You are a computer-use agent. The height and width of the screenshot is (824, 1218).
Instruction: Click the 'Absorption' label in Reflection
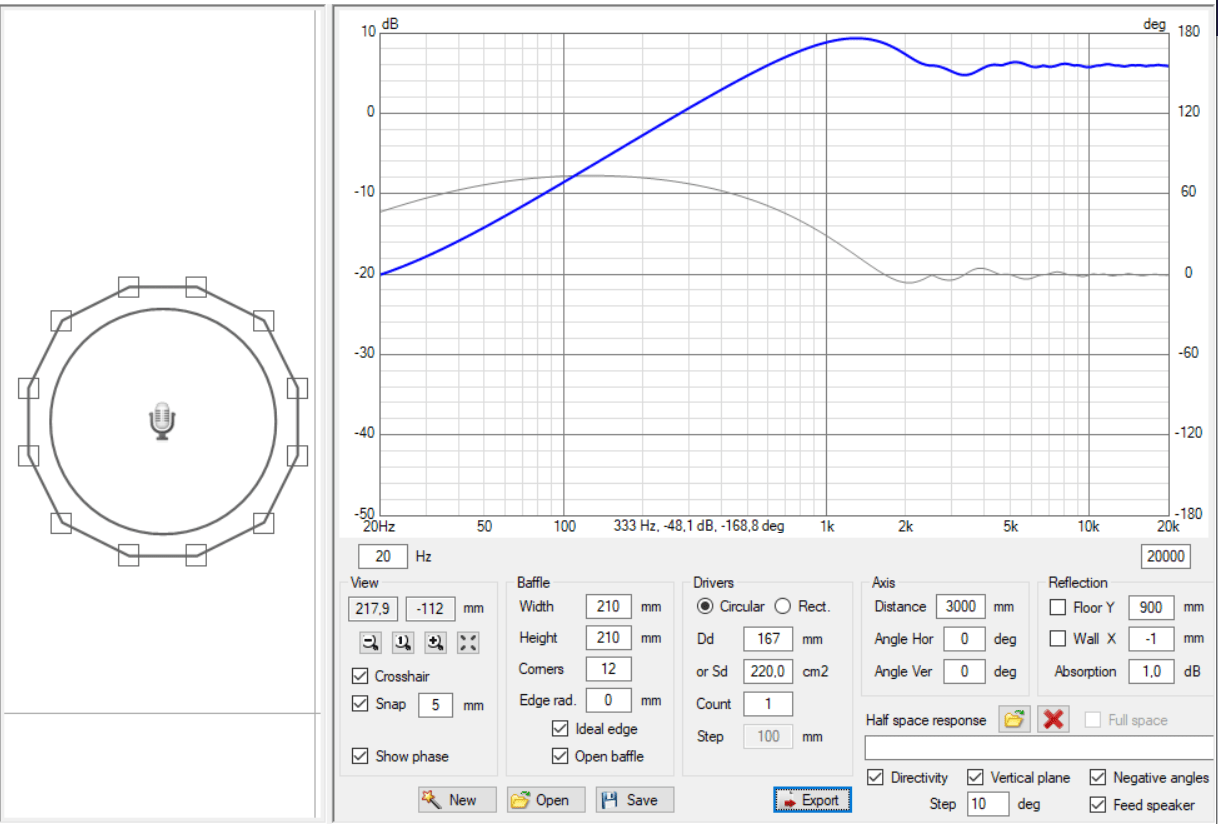1085,671
